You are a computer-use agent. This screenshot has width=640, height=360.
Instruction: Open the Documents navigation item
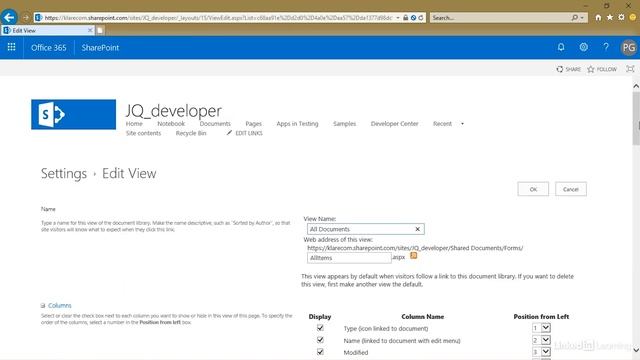(x=215, y=123)
